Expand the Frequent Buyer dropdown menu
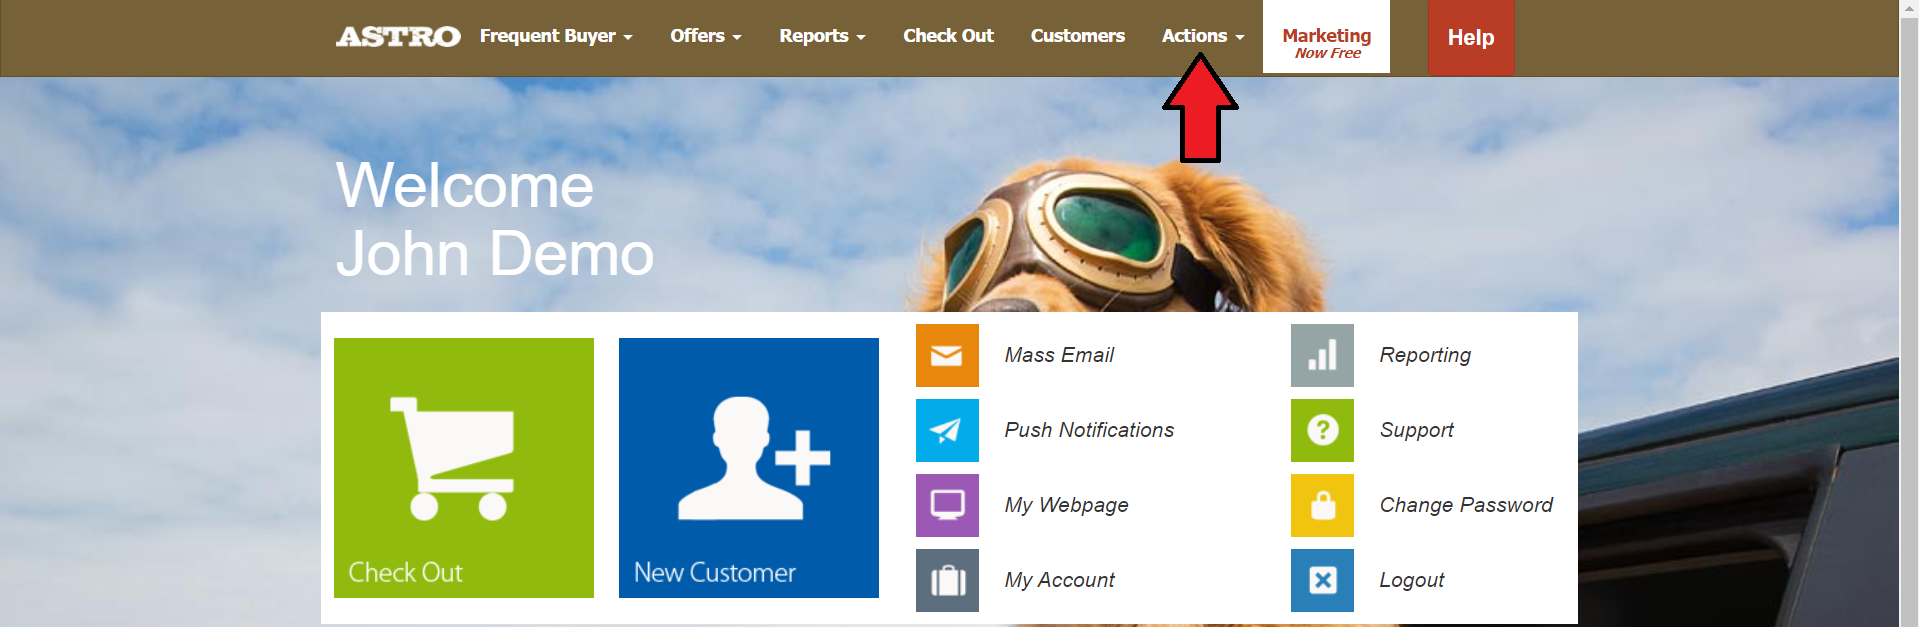Screen dimensions: 1919x627 [x=556, y=36]
